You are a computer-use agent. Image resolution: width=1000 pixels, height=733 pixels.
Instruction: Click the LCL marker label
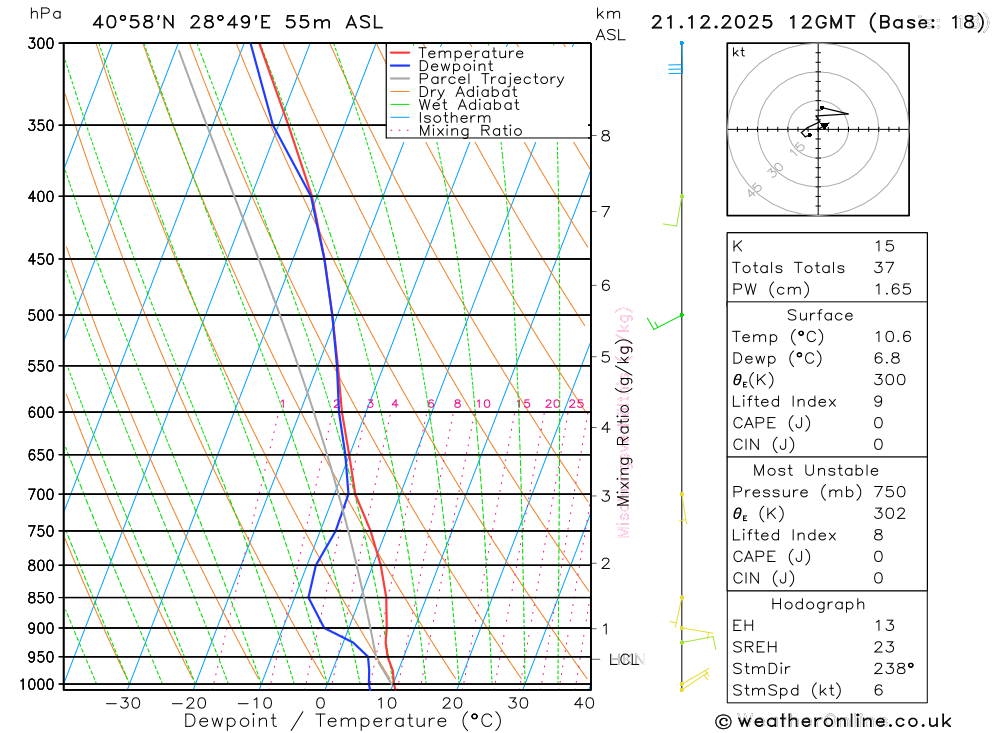click(x=624, y=660)
